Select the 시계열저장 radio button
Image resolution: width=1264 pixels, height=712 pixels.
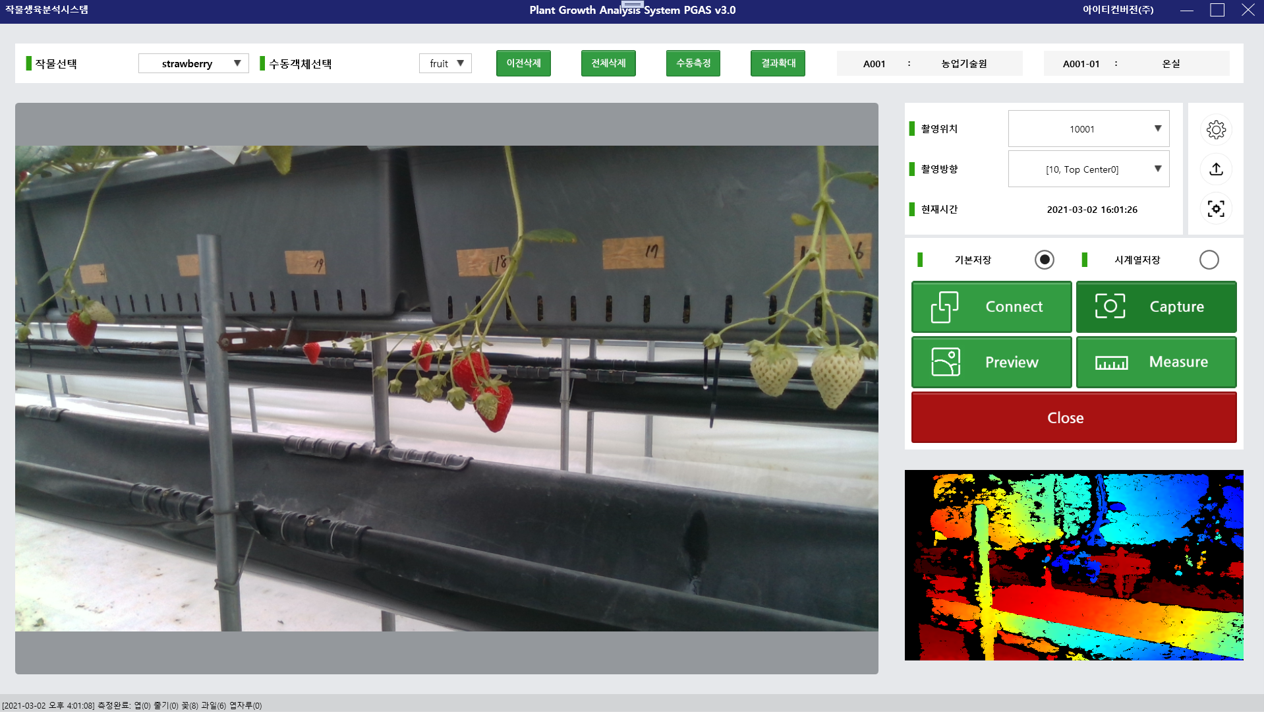coord(1209,260)
